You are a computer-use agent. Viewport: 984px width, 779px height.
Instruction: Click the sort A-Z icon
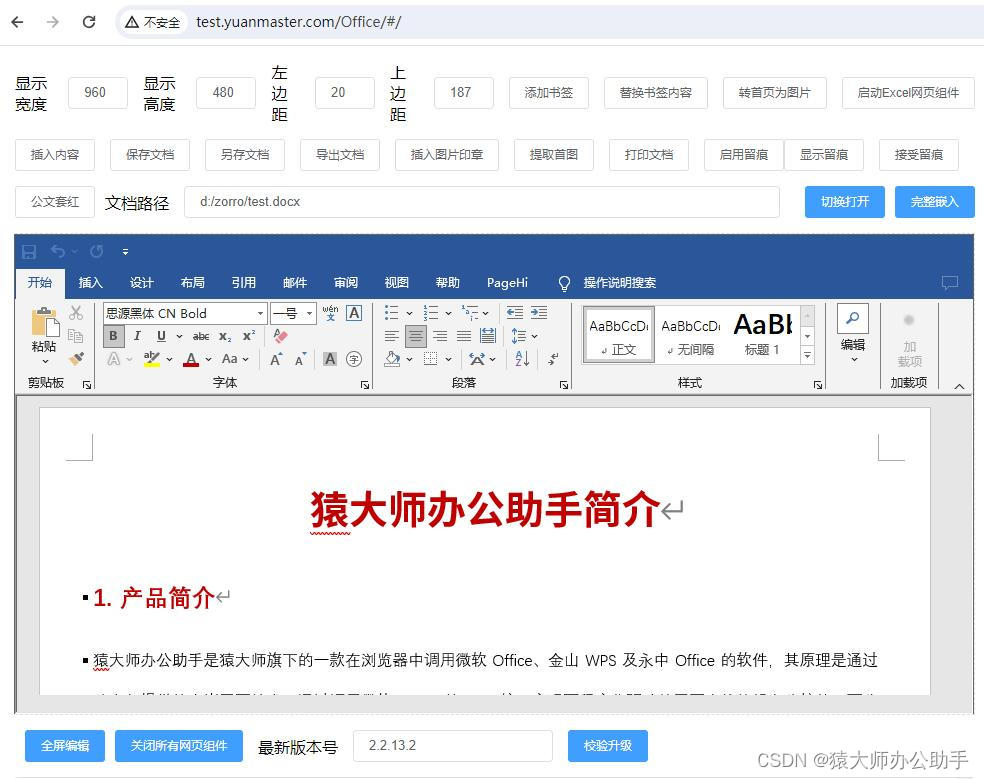coord(521,358)
